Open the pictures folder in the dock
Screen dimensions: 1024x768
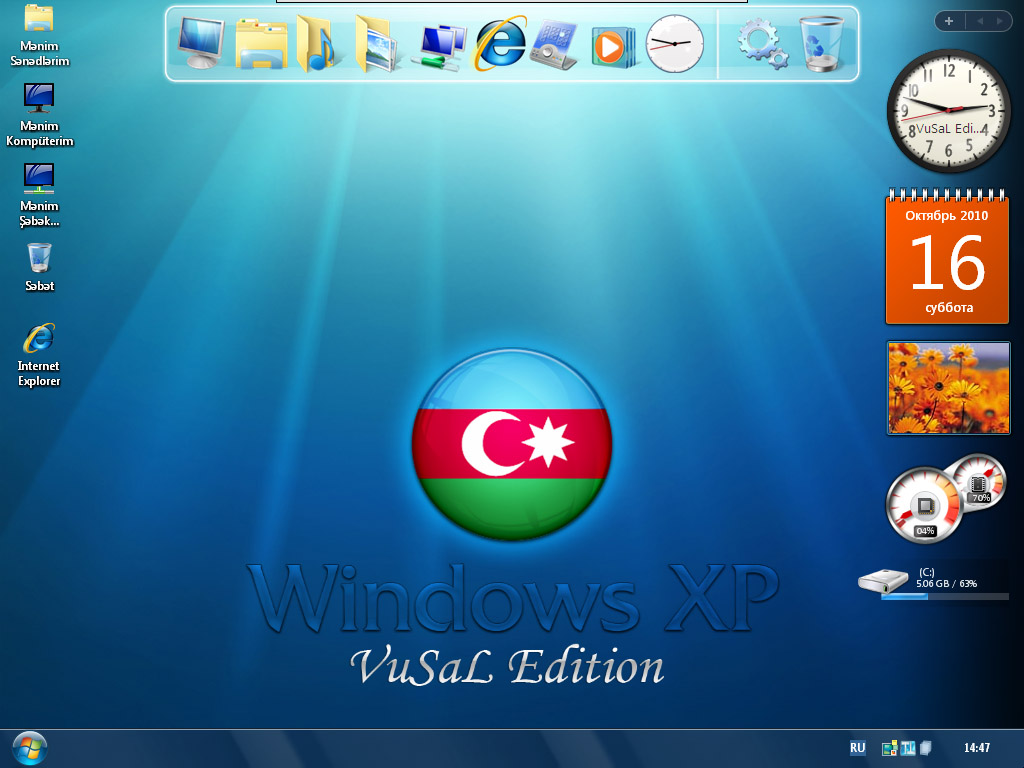377,44
